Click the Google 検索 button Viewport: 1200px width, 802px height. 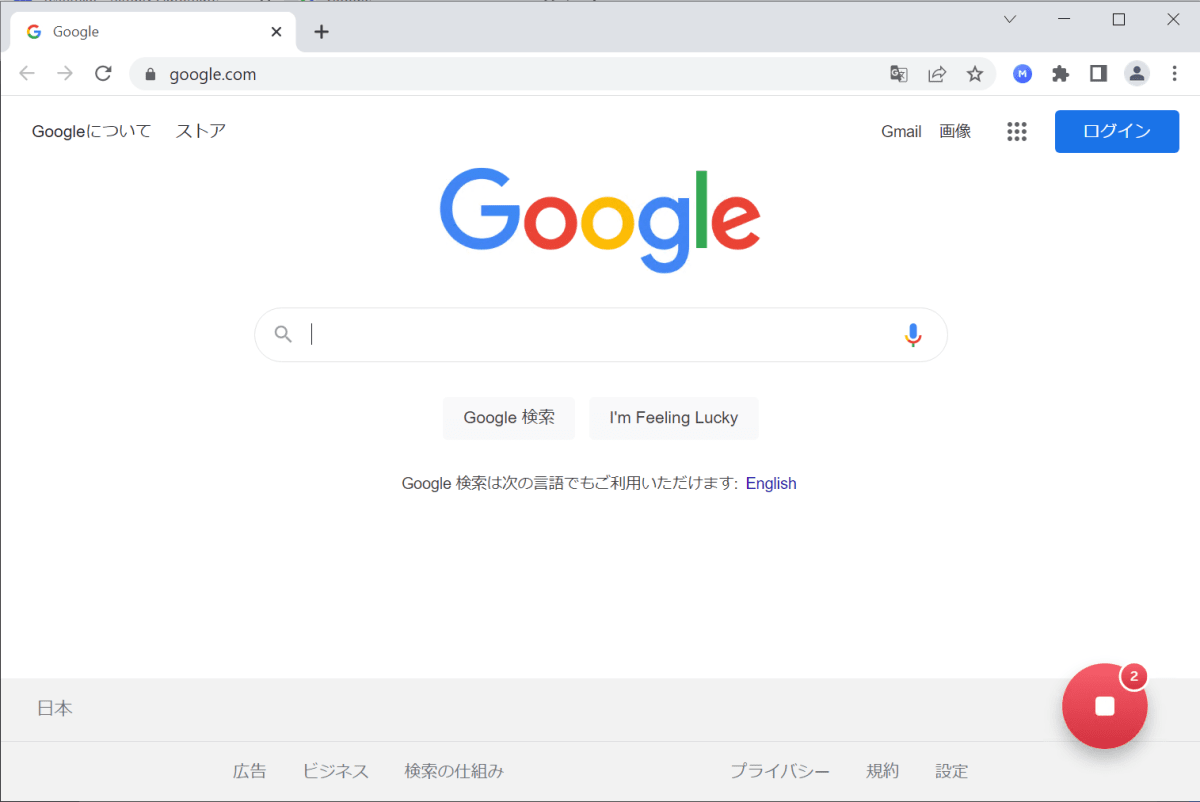point(509,418)
